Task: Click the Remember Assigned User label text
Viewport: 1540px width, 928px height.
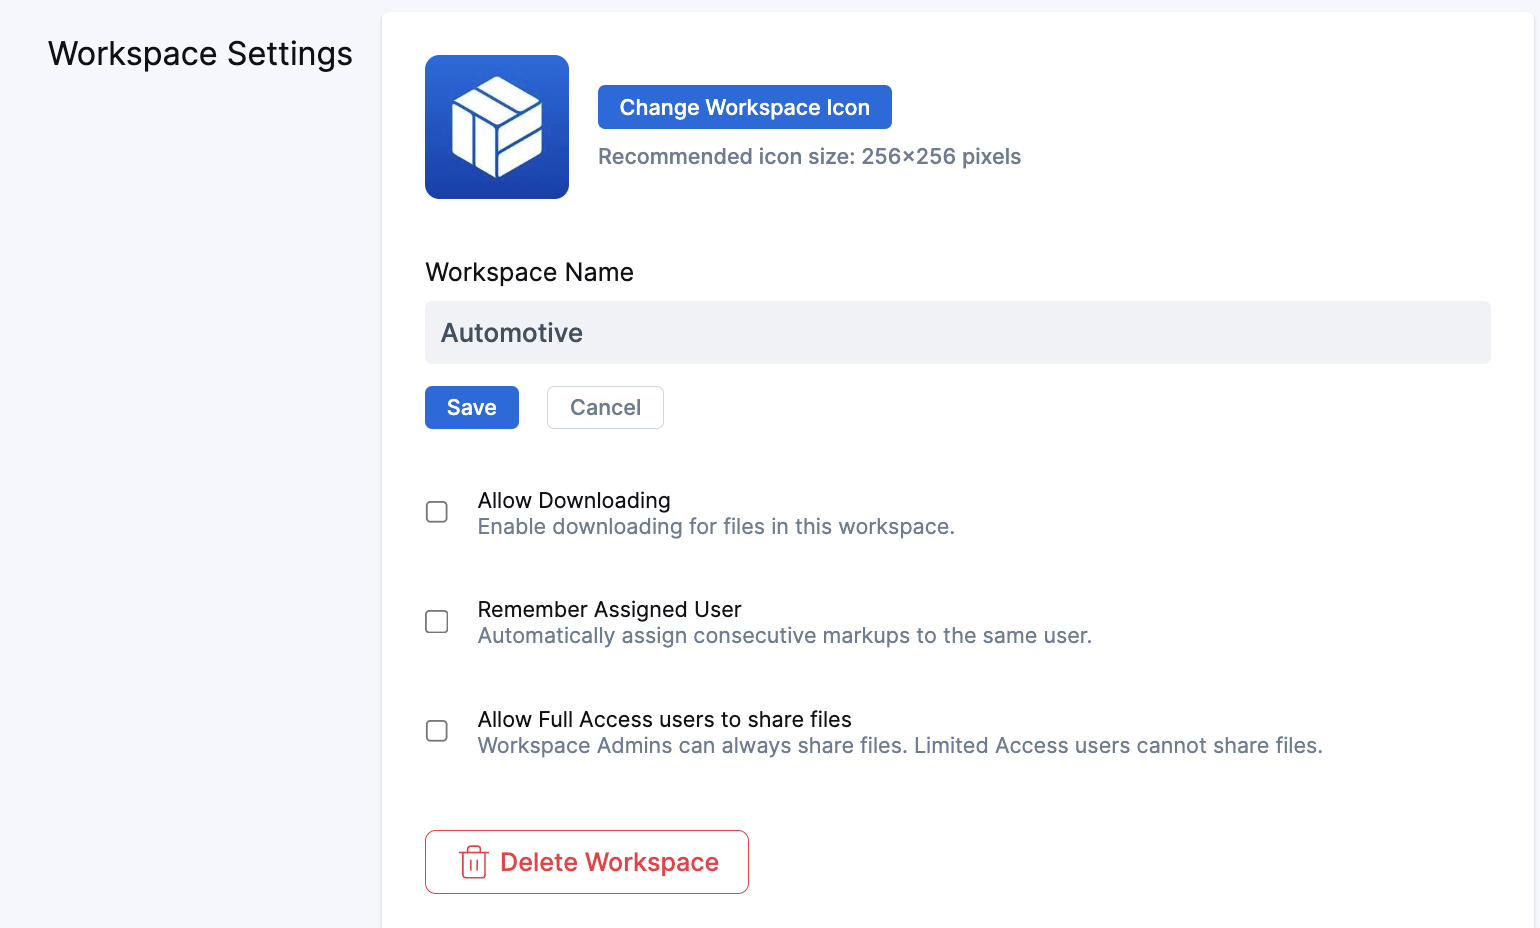Action: pos(609,609)
